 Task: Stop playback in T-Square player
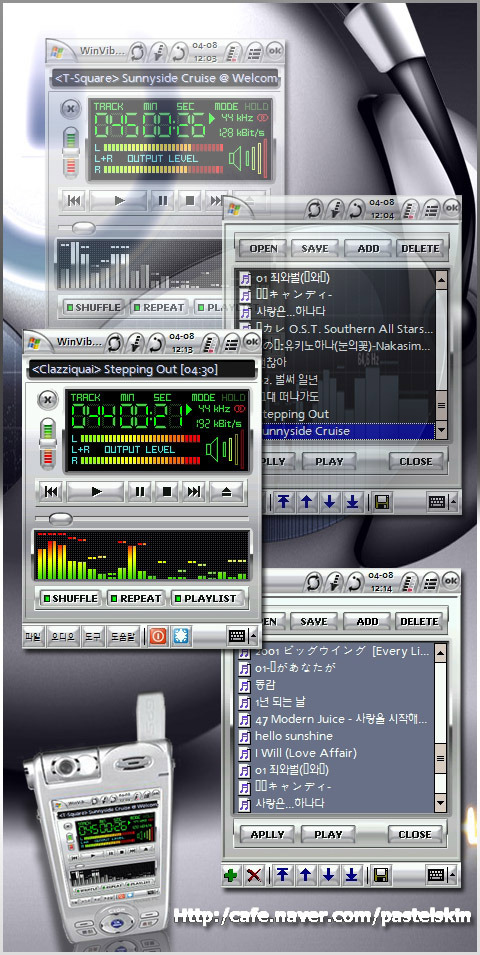(x=189, y=200)
